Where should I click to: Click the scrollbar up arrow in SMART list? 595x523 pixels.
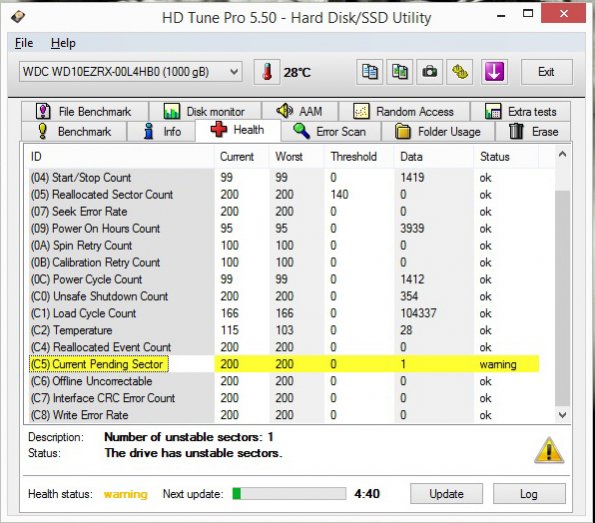(562, 154)
